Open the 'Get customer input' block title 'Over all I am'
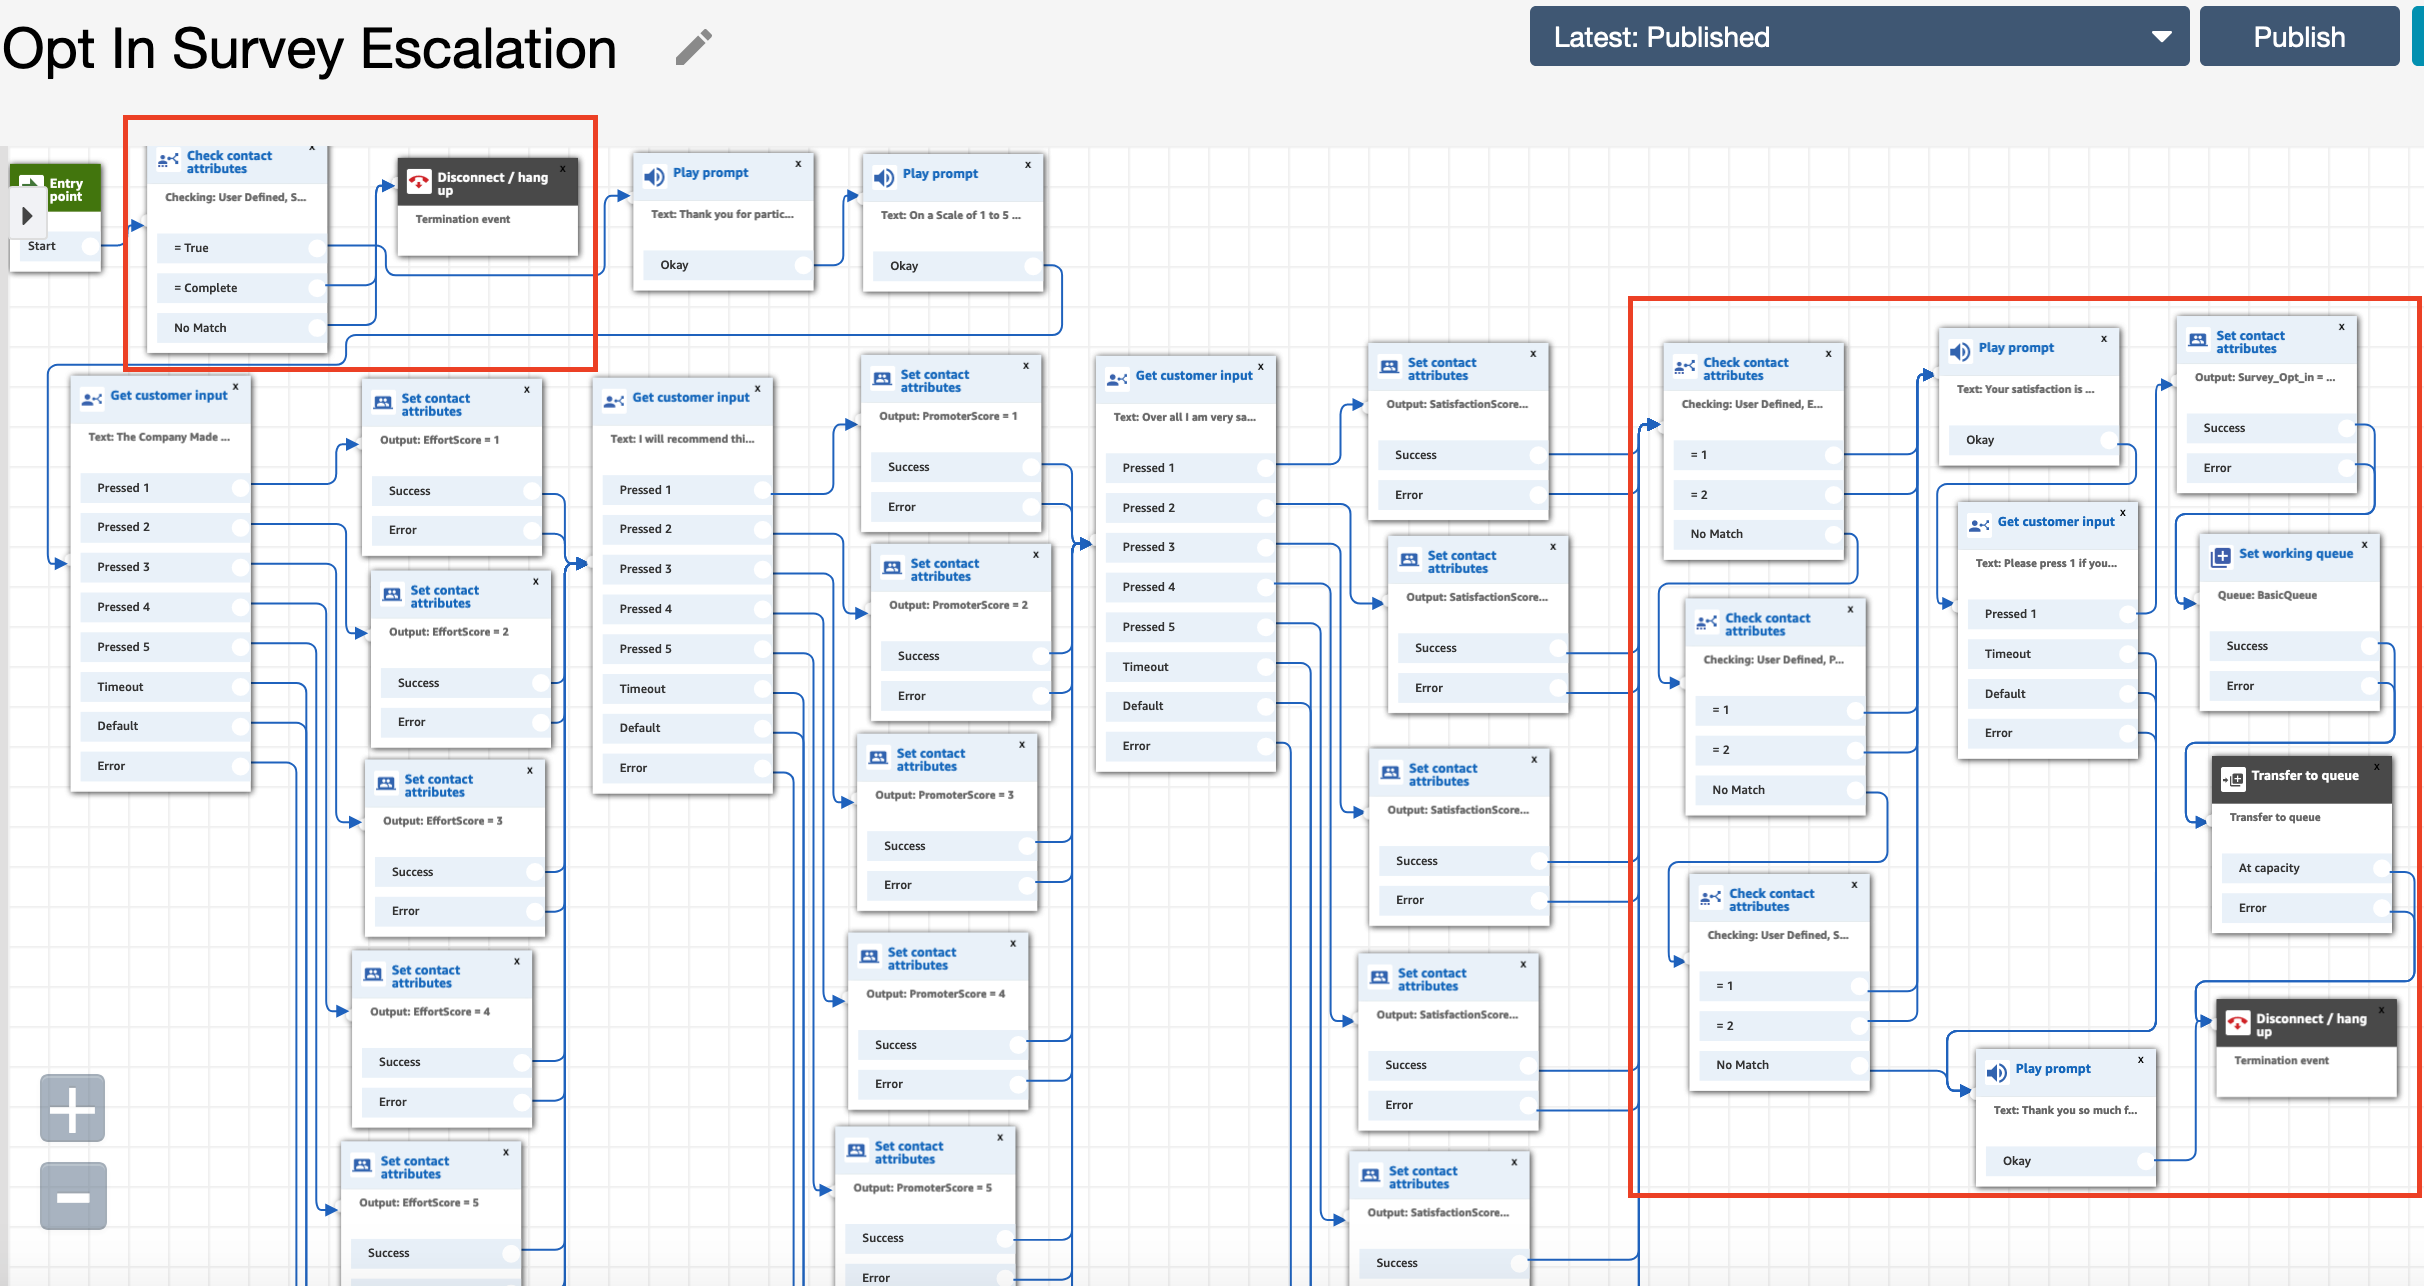 point(1193,376)
